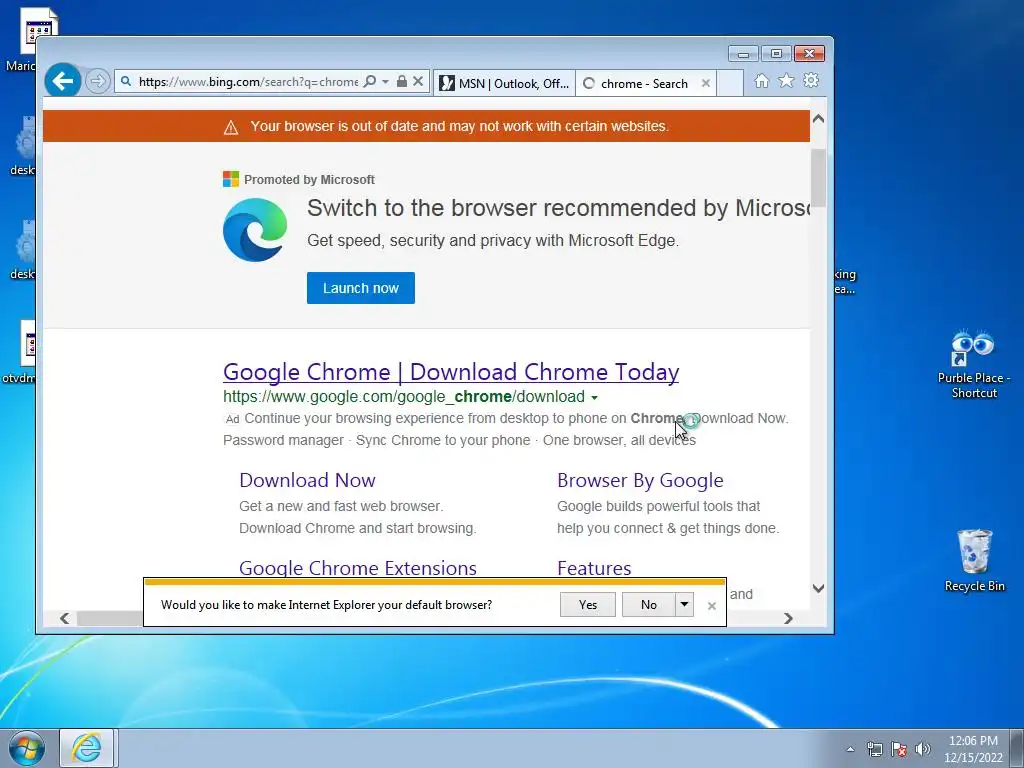Click the volume speaker icon in tray

click(x=923, y=749)
